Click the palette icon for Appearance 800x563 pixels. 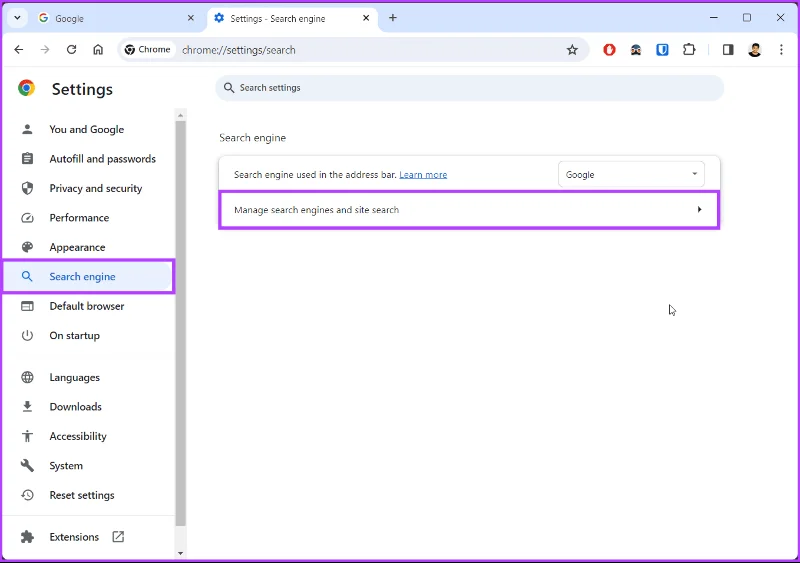point(27,247)
